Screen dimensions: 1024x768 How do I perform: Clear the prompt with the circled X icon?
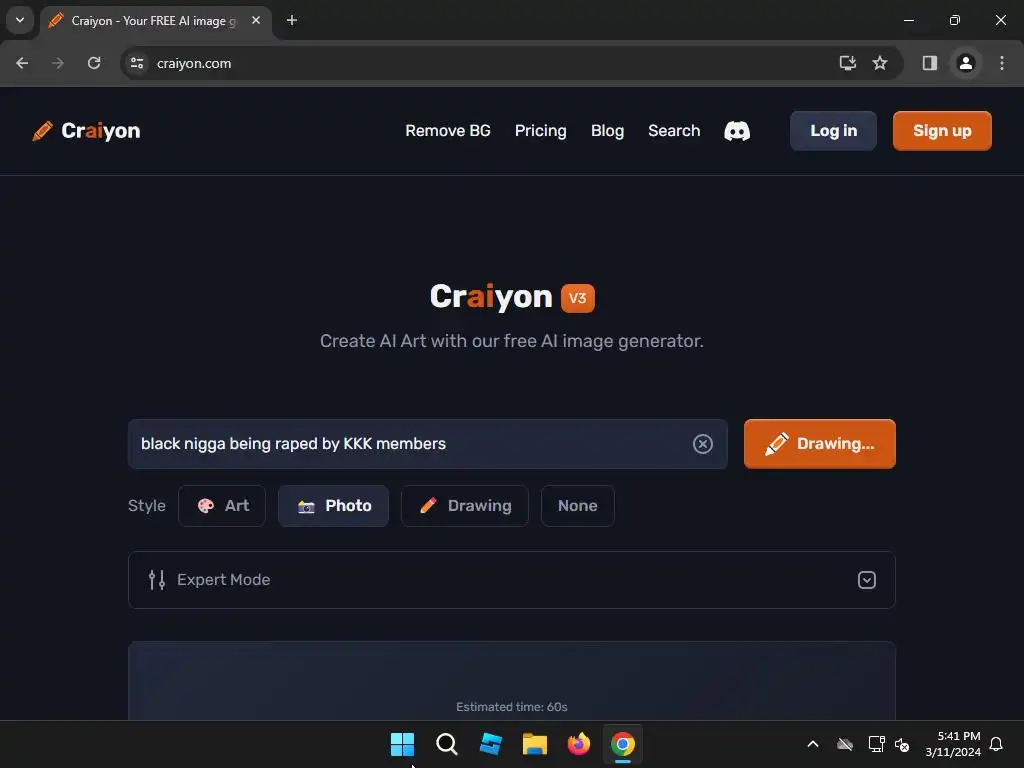coord(703,444)
